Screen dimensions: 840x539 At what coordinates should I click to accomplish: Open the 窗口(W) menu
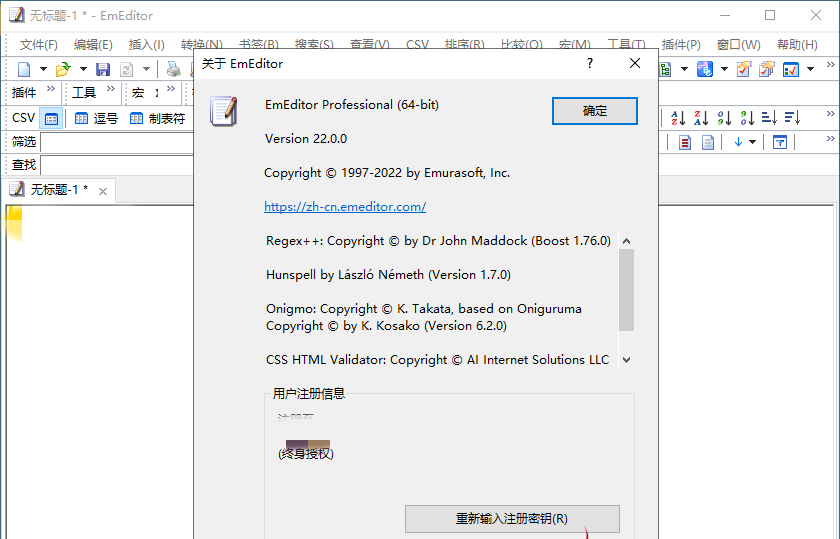739,44
